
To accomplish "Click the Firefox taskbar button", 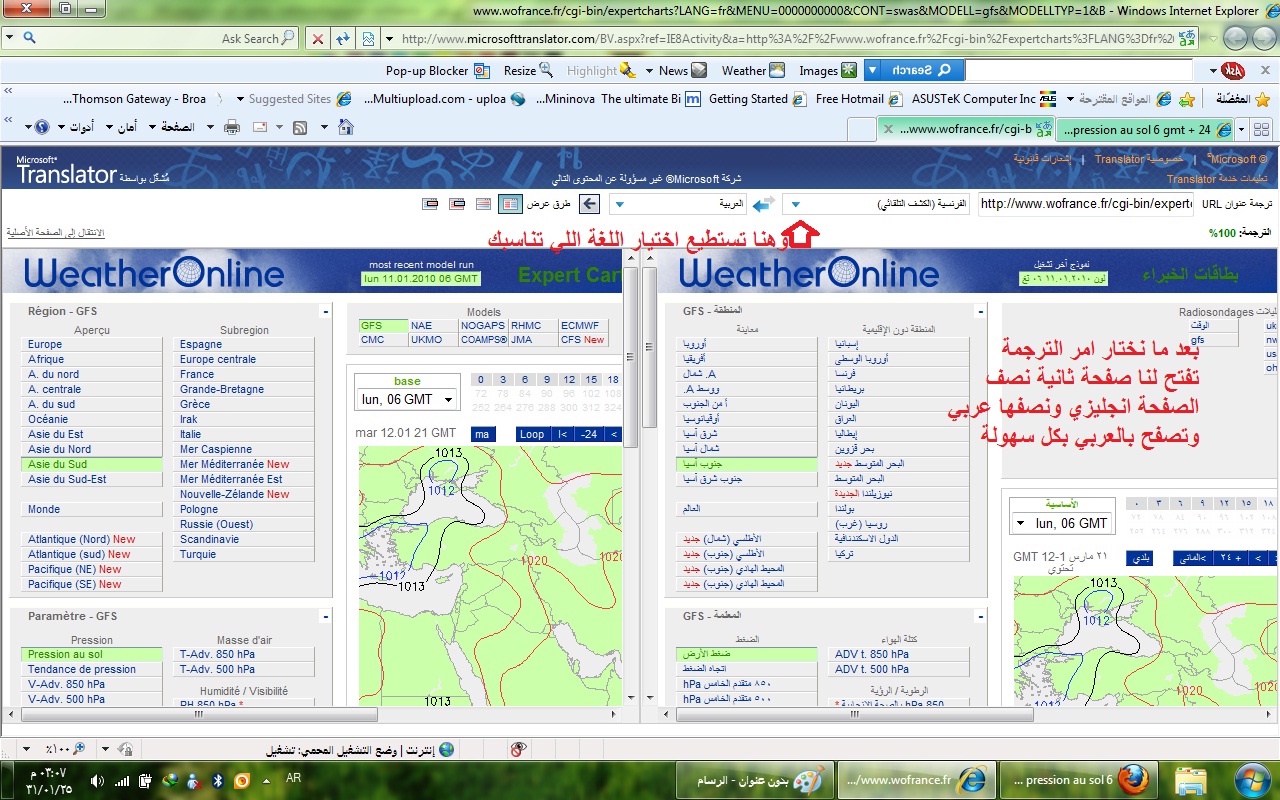I will [x=1077, y=780].
